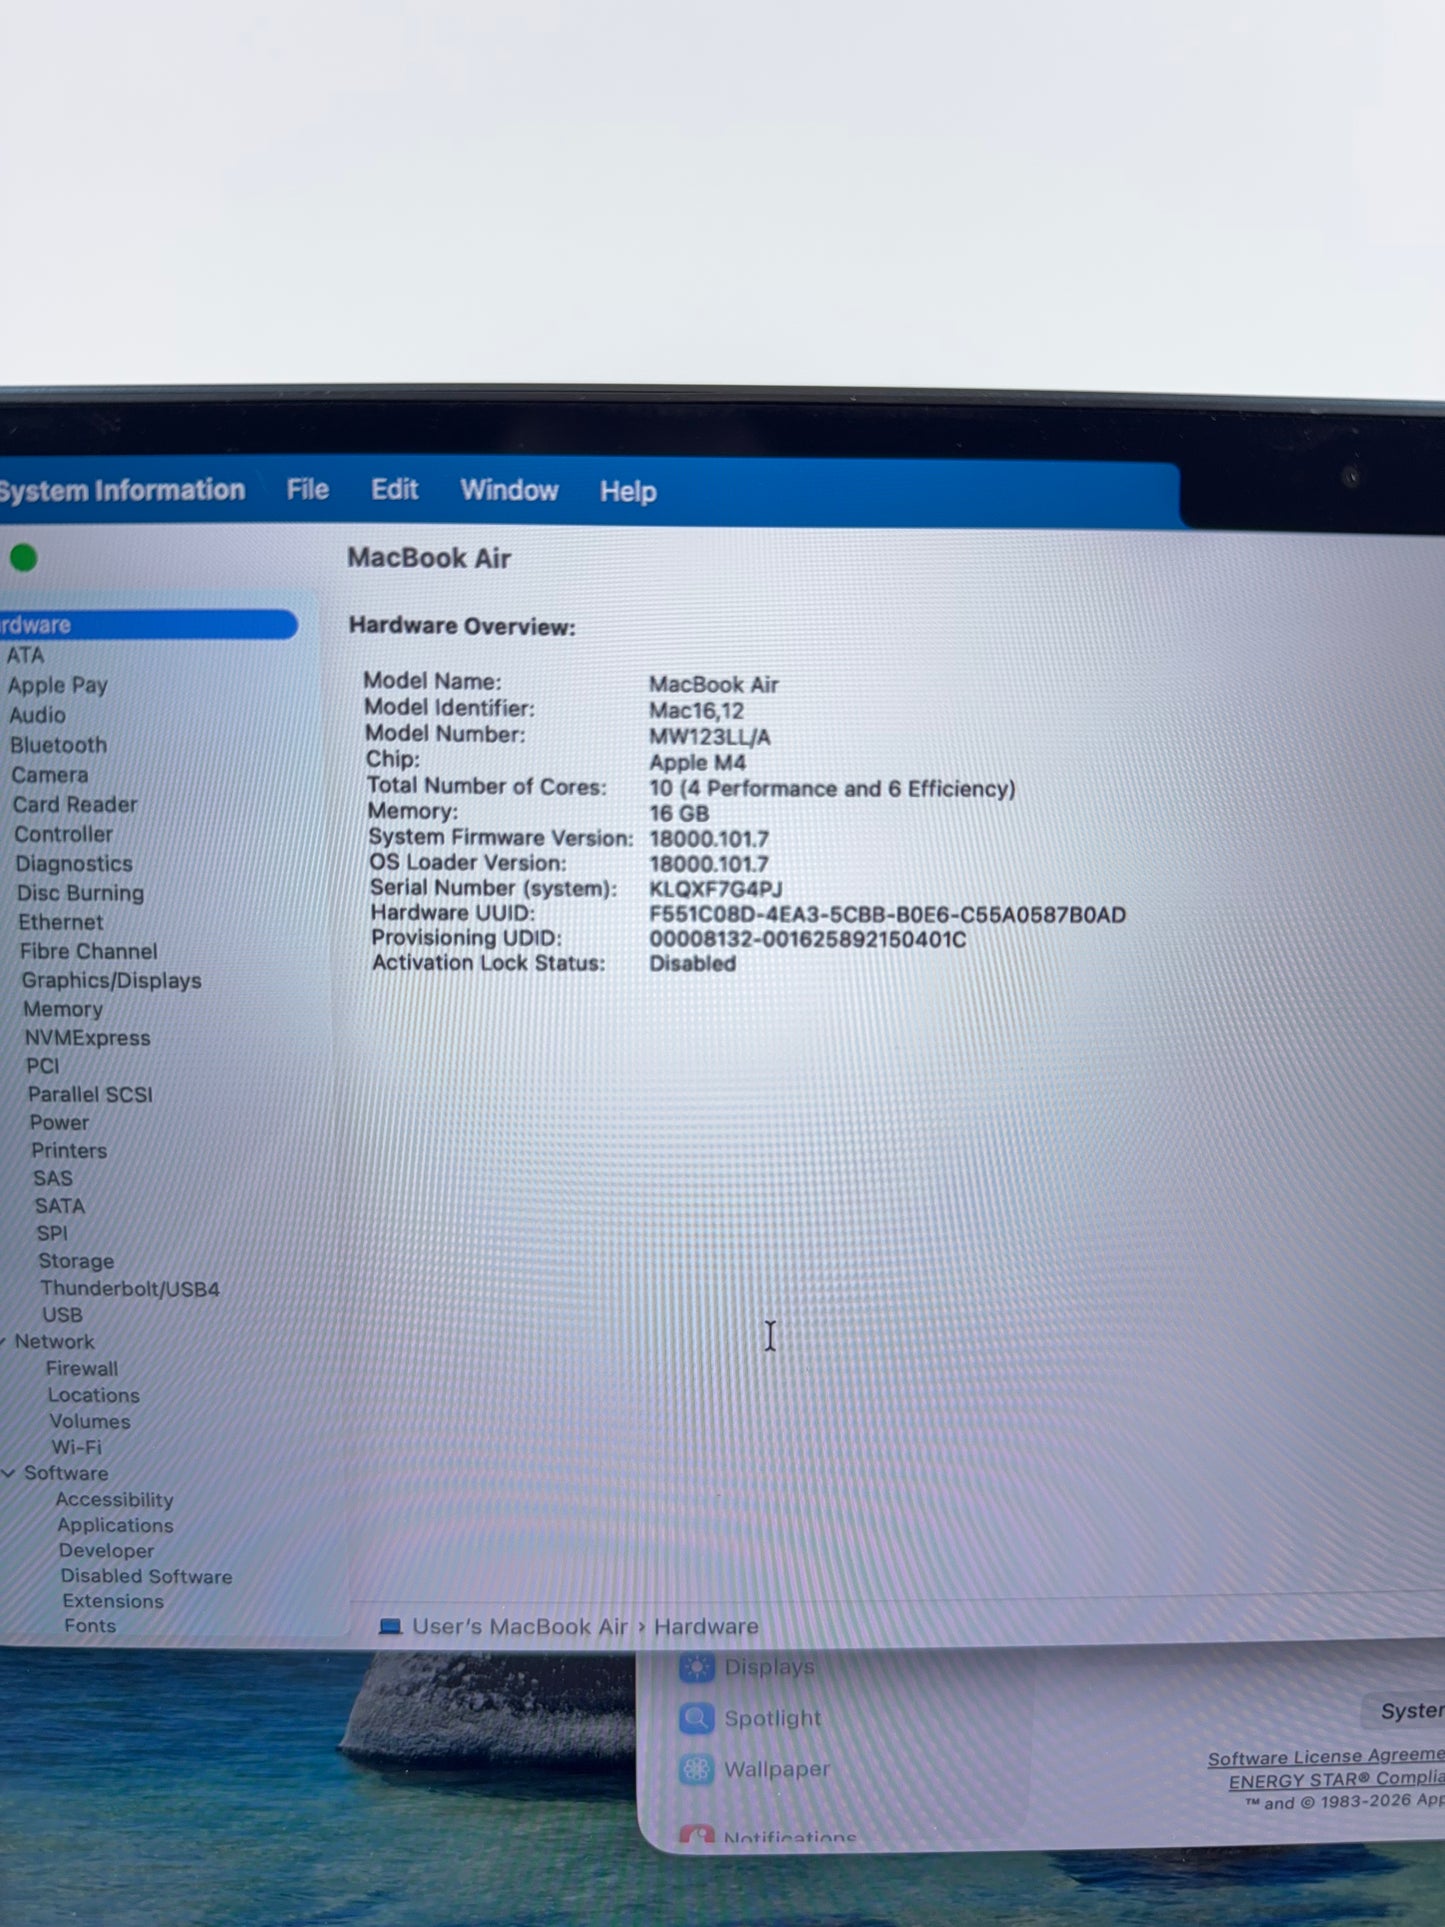
Task: Select Wi-Fi under Network
Action: (x=77, y=1447)
